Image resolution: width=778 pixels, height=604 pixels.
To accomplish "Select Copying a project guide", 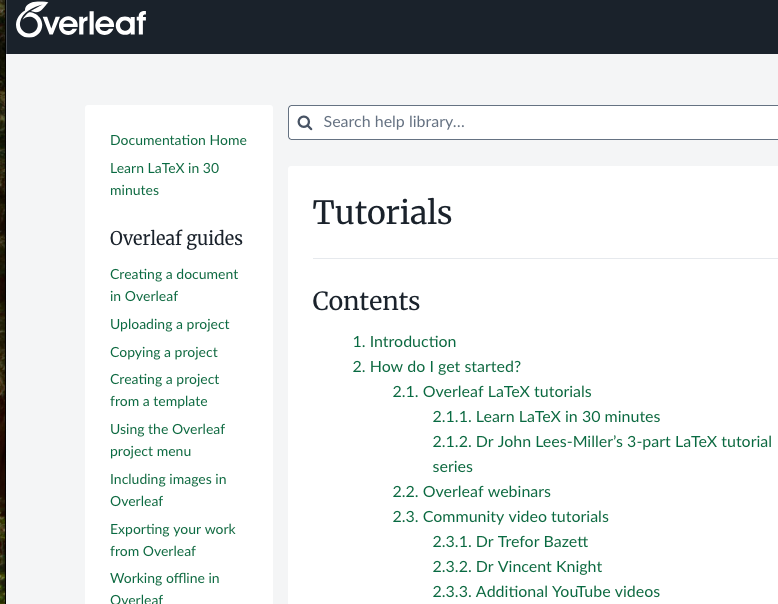I will pos(164,352).
